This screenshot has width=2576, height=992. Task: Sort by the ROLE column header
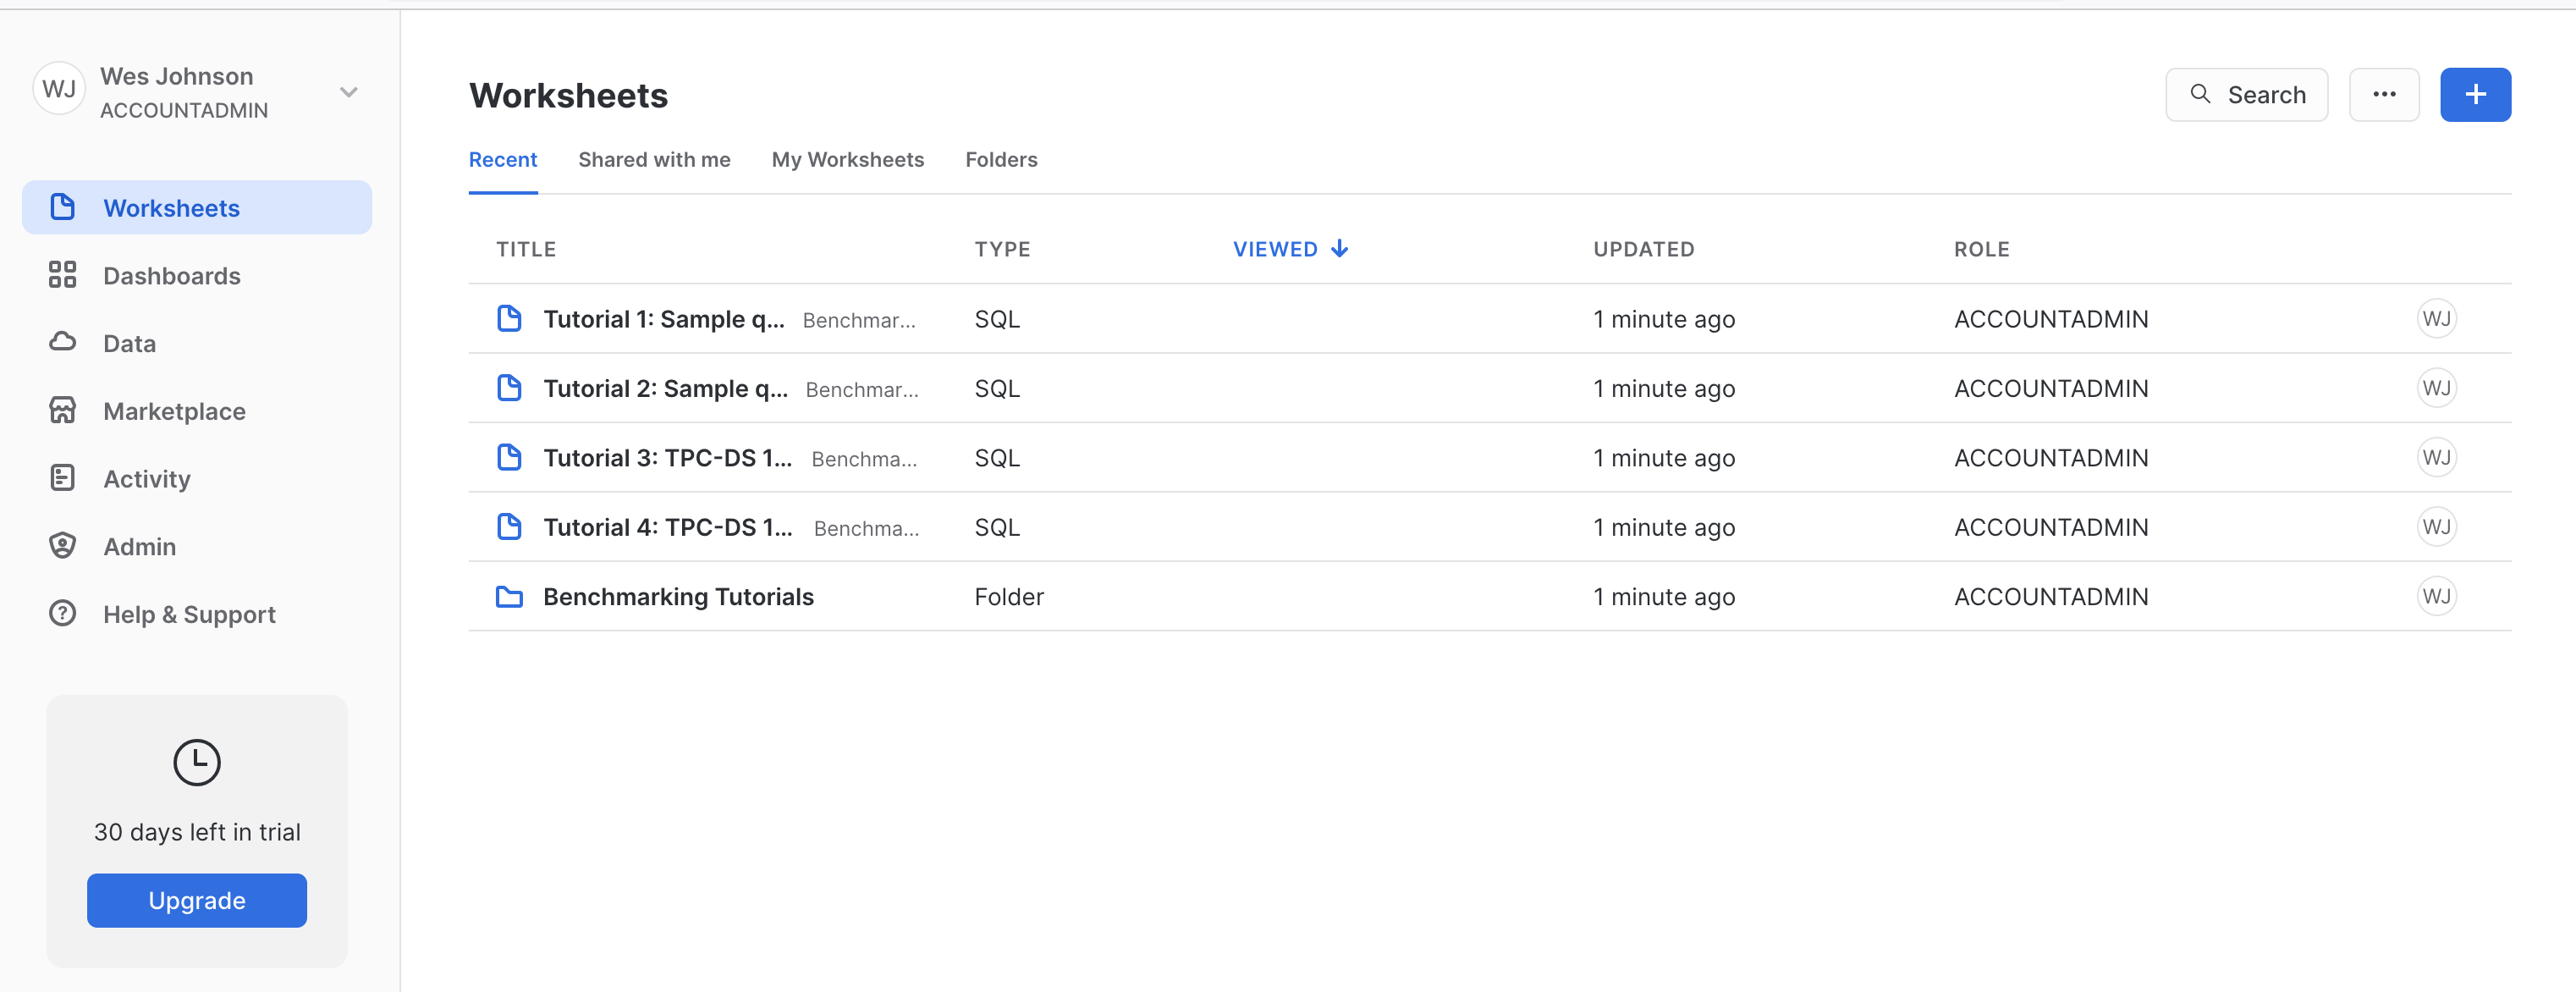[1981, 248]
